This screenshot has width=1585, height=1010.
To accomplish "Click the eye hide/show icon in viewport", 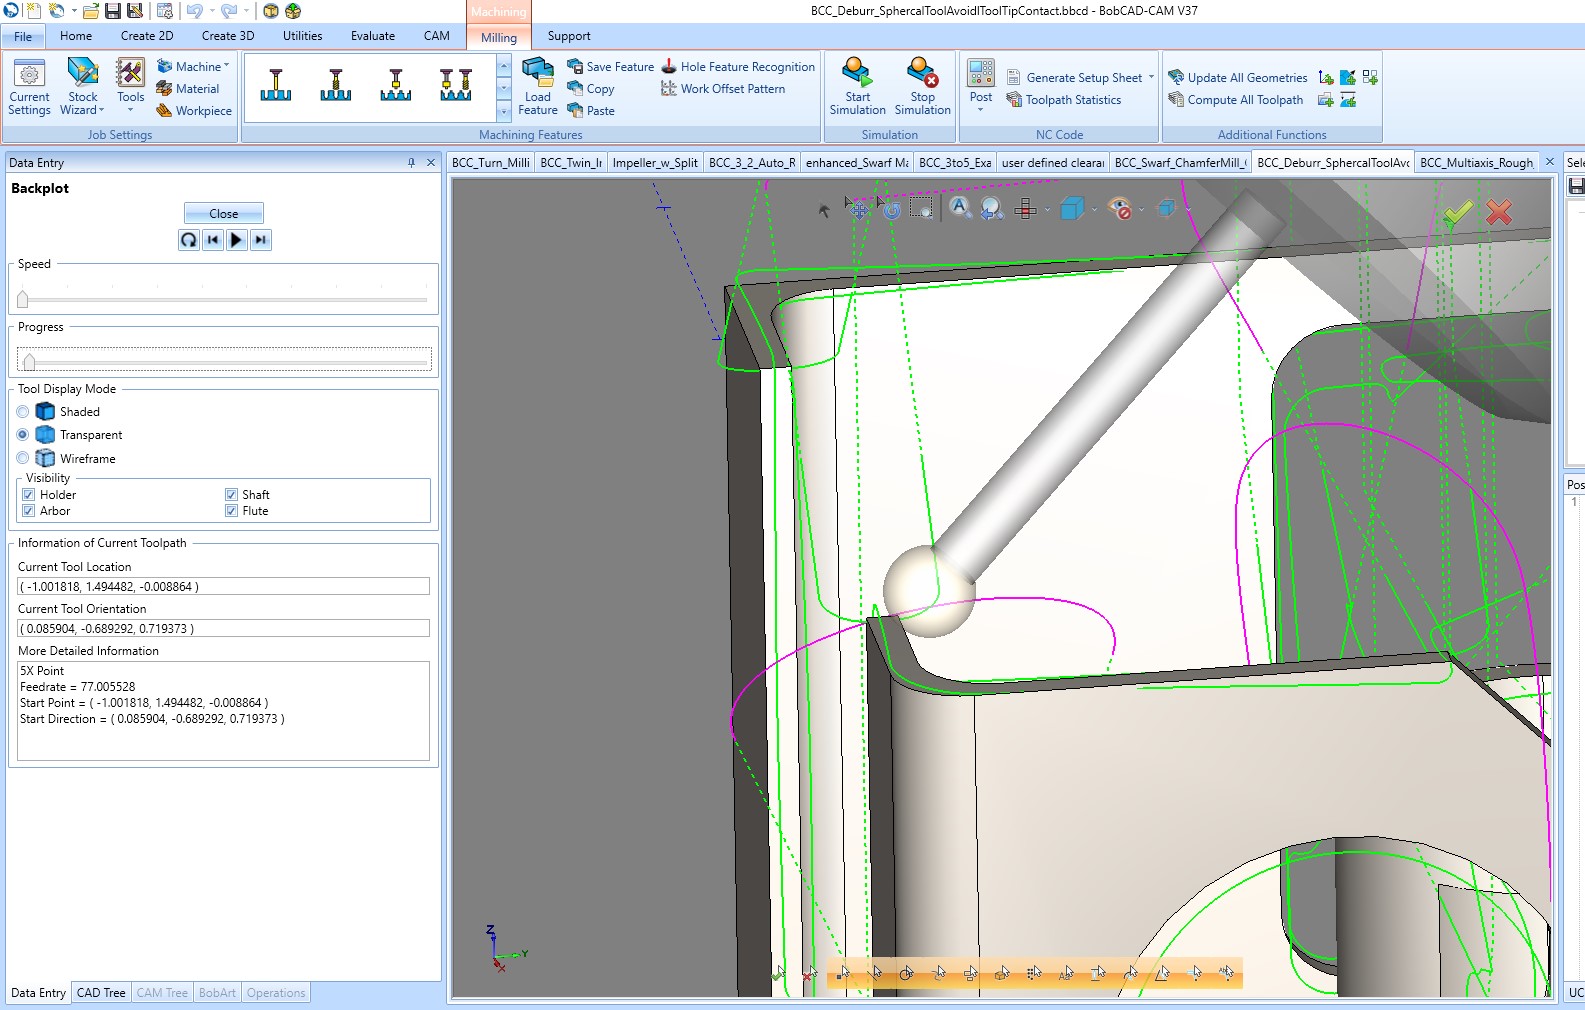I will 1120,209.
